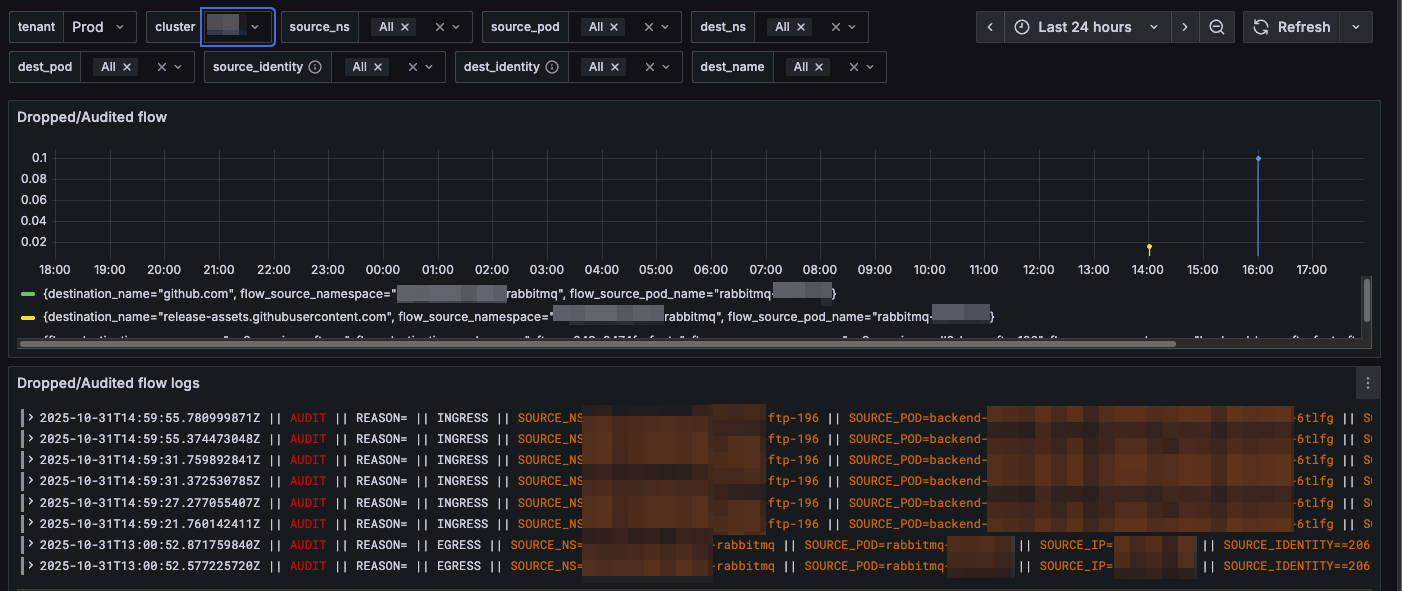
Task: Zoom out the time range
Action: 1217,27
